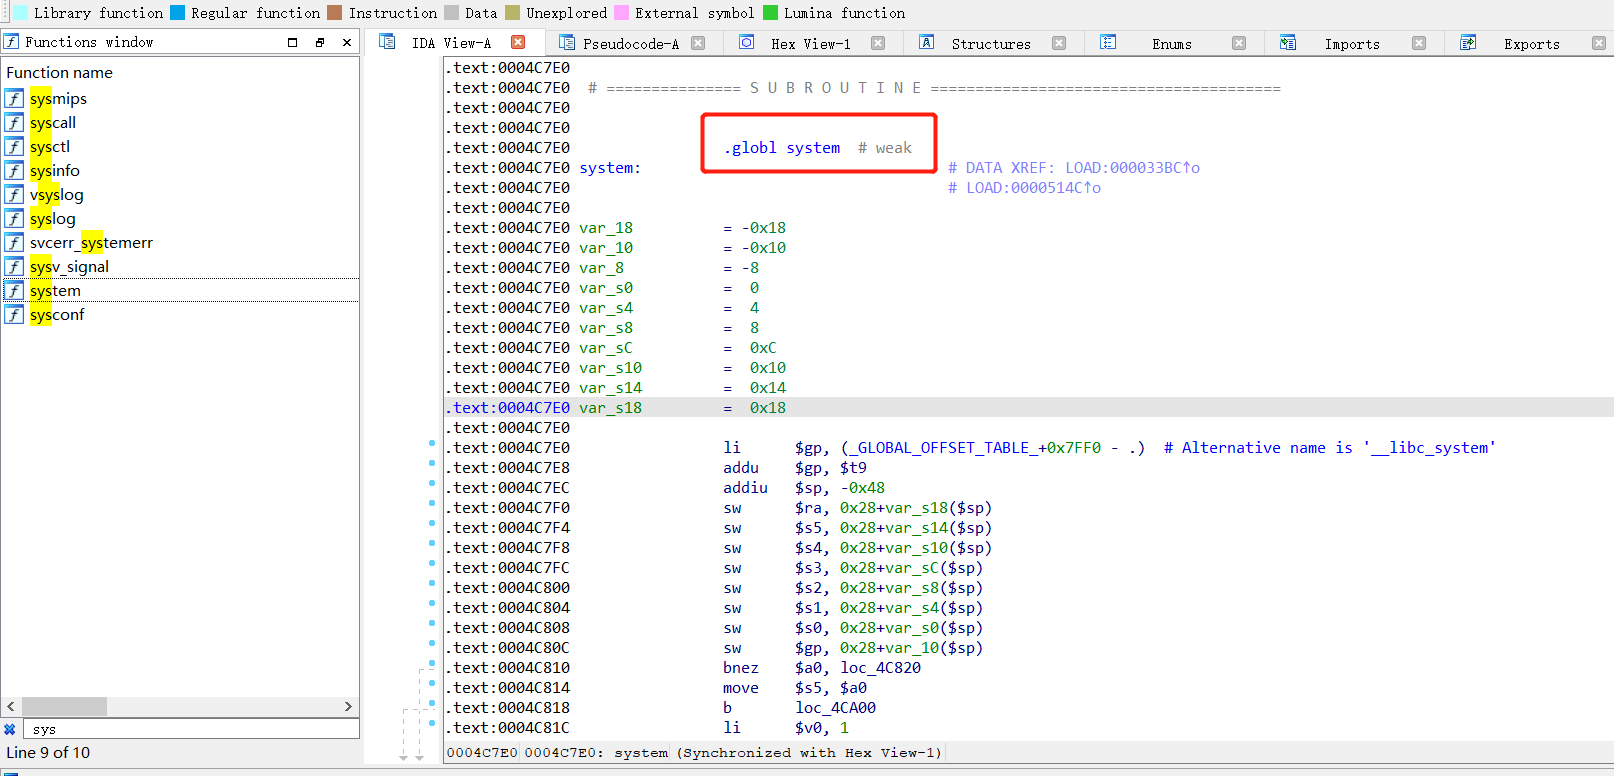Clear the sys filter with the X icon
Screen dimensions: 1614x776
(x=10, y=729)
